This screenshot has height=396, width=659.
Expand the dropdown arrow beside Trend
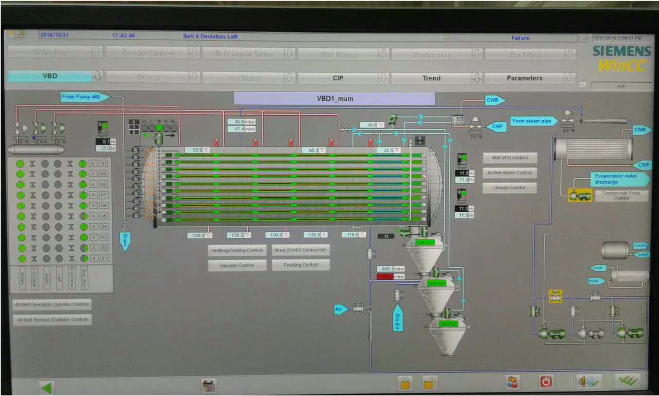click(477, 78)
